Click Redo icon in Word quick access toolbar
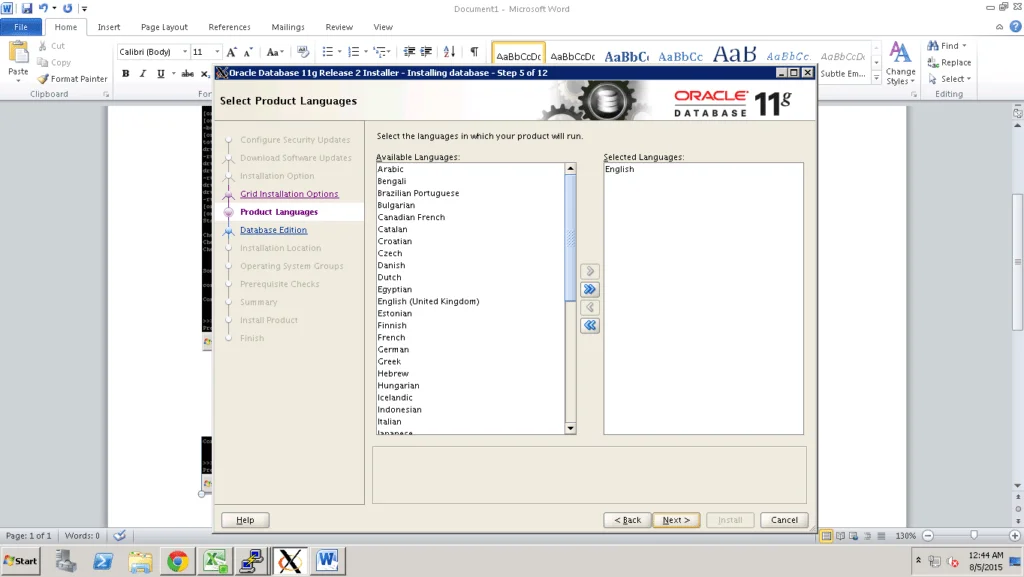 tap(67, 8)
